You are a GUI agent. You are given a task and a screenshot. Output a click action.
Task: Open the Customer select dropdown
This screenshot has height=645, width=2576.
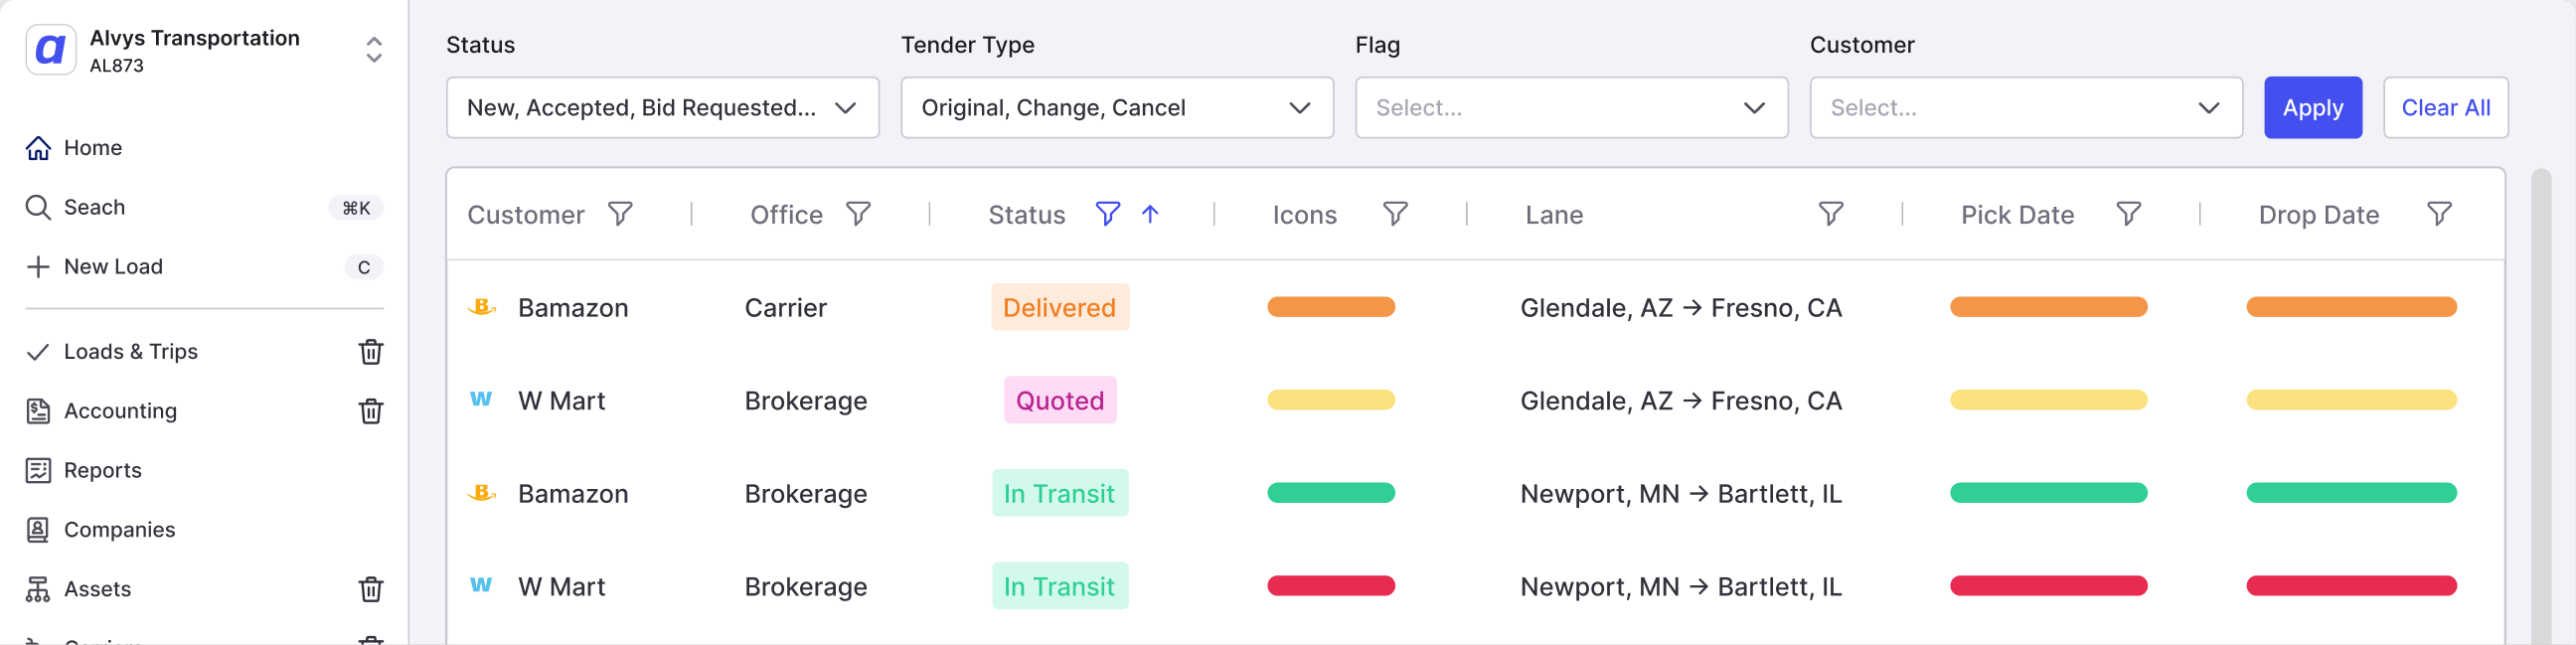pos(2026,108)
